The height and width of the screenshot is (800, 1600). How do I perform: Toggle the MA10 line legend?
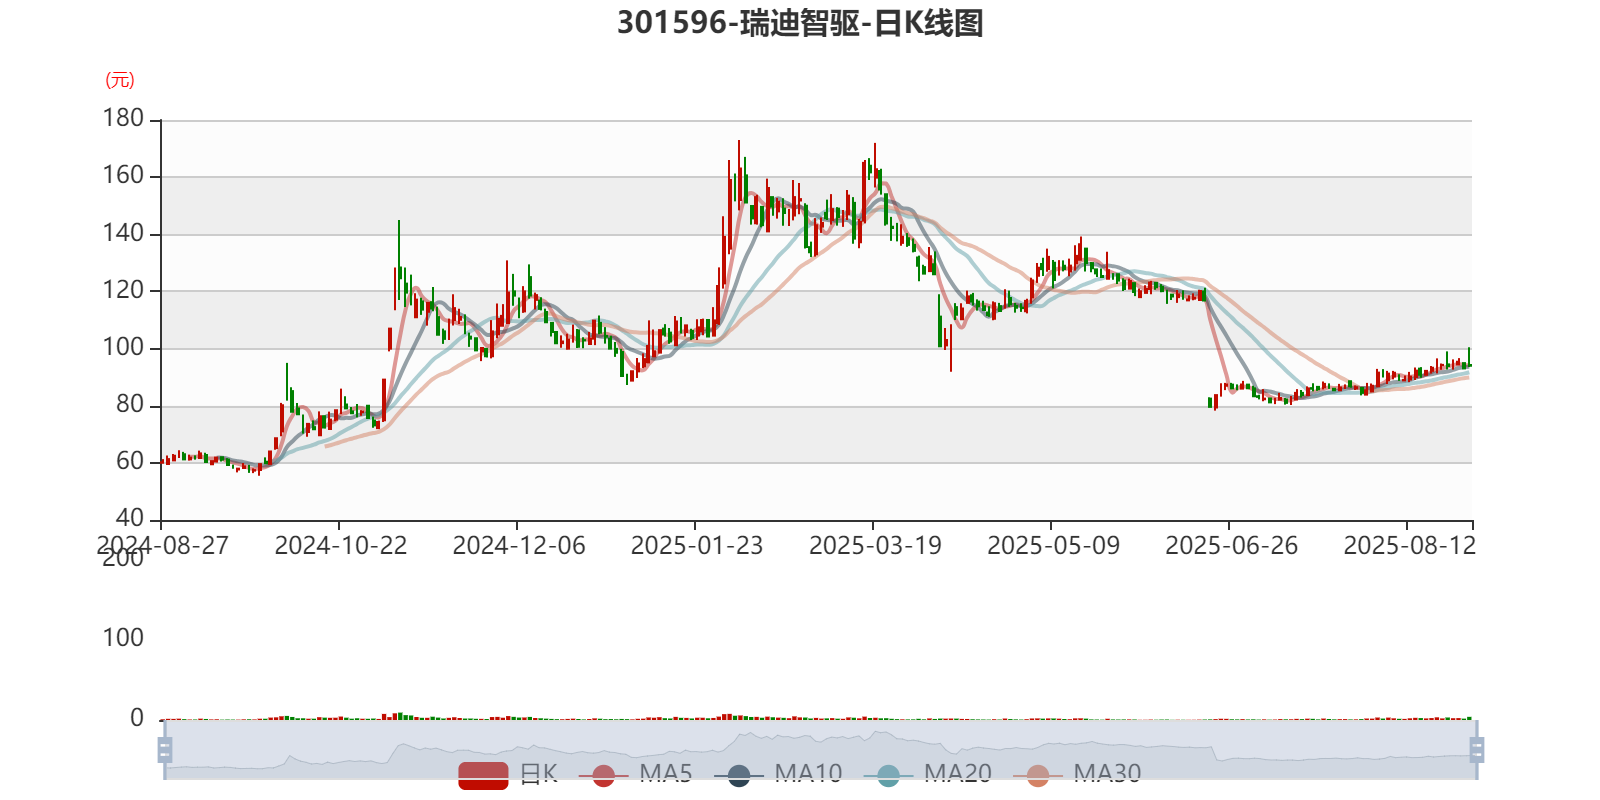(778, 774)
